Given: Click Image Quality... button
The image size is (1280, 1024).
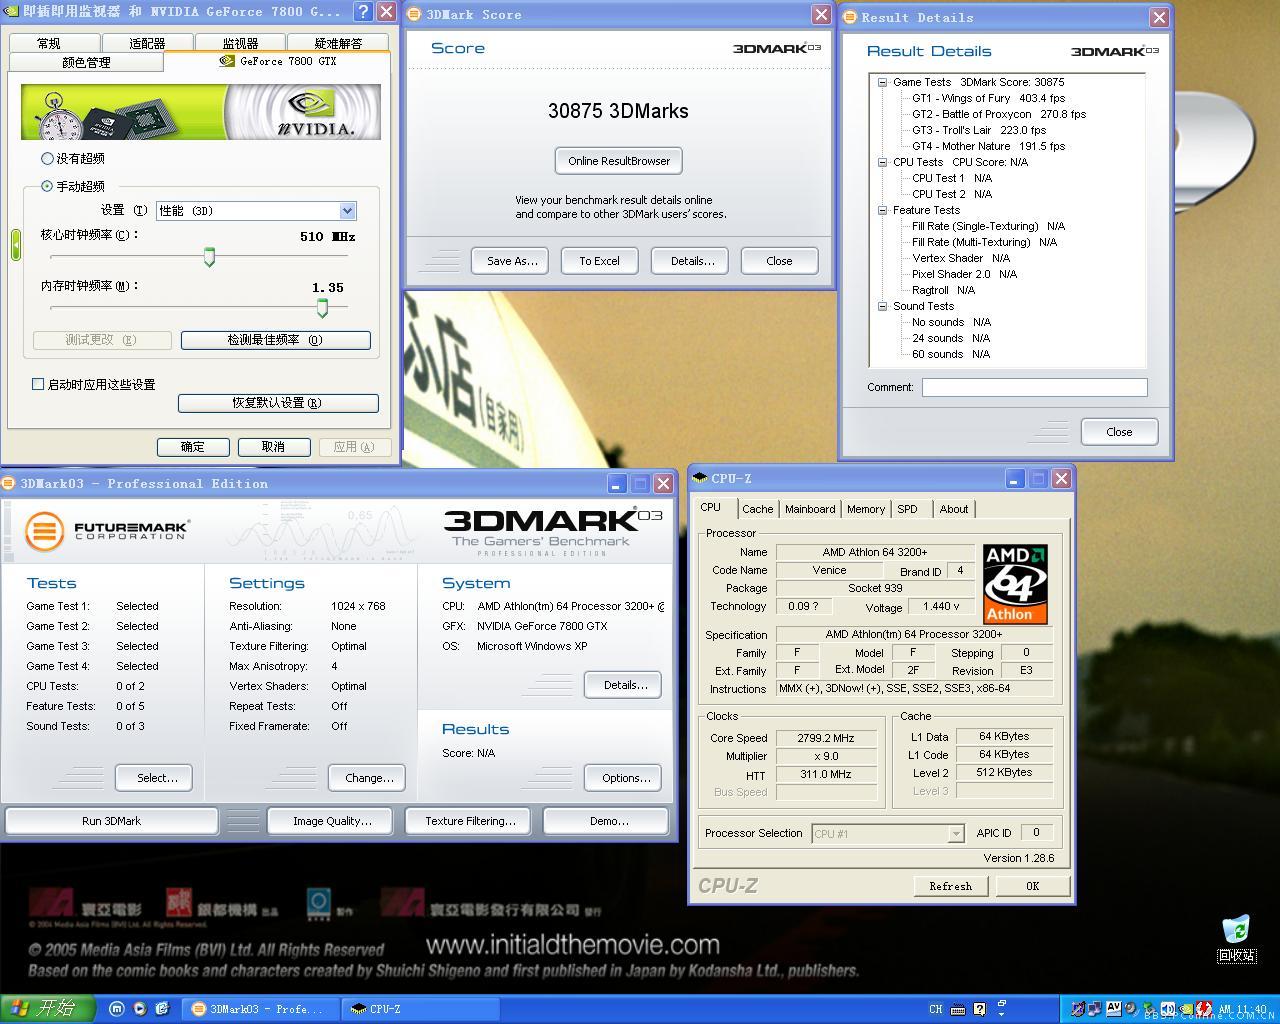Looking at the screenshot, I should click(332, 821).
